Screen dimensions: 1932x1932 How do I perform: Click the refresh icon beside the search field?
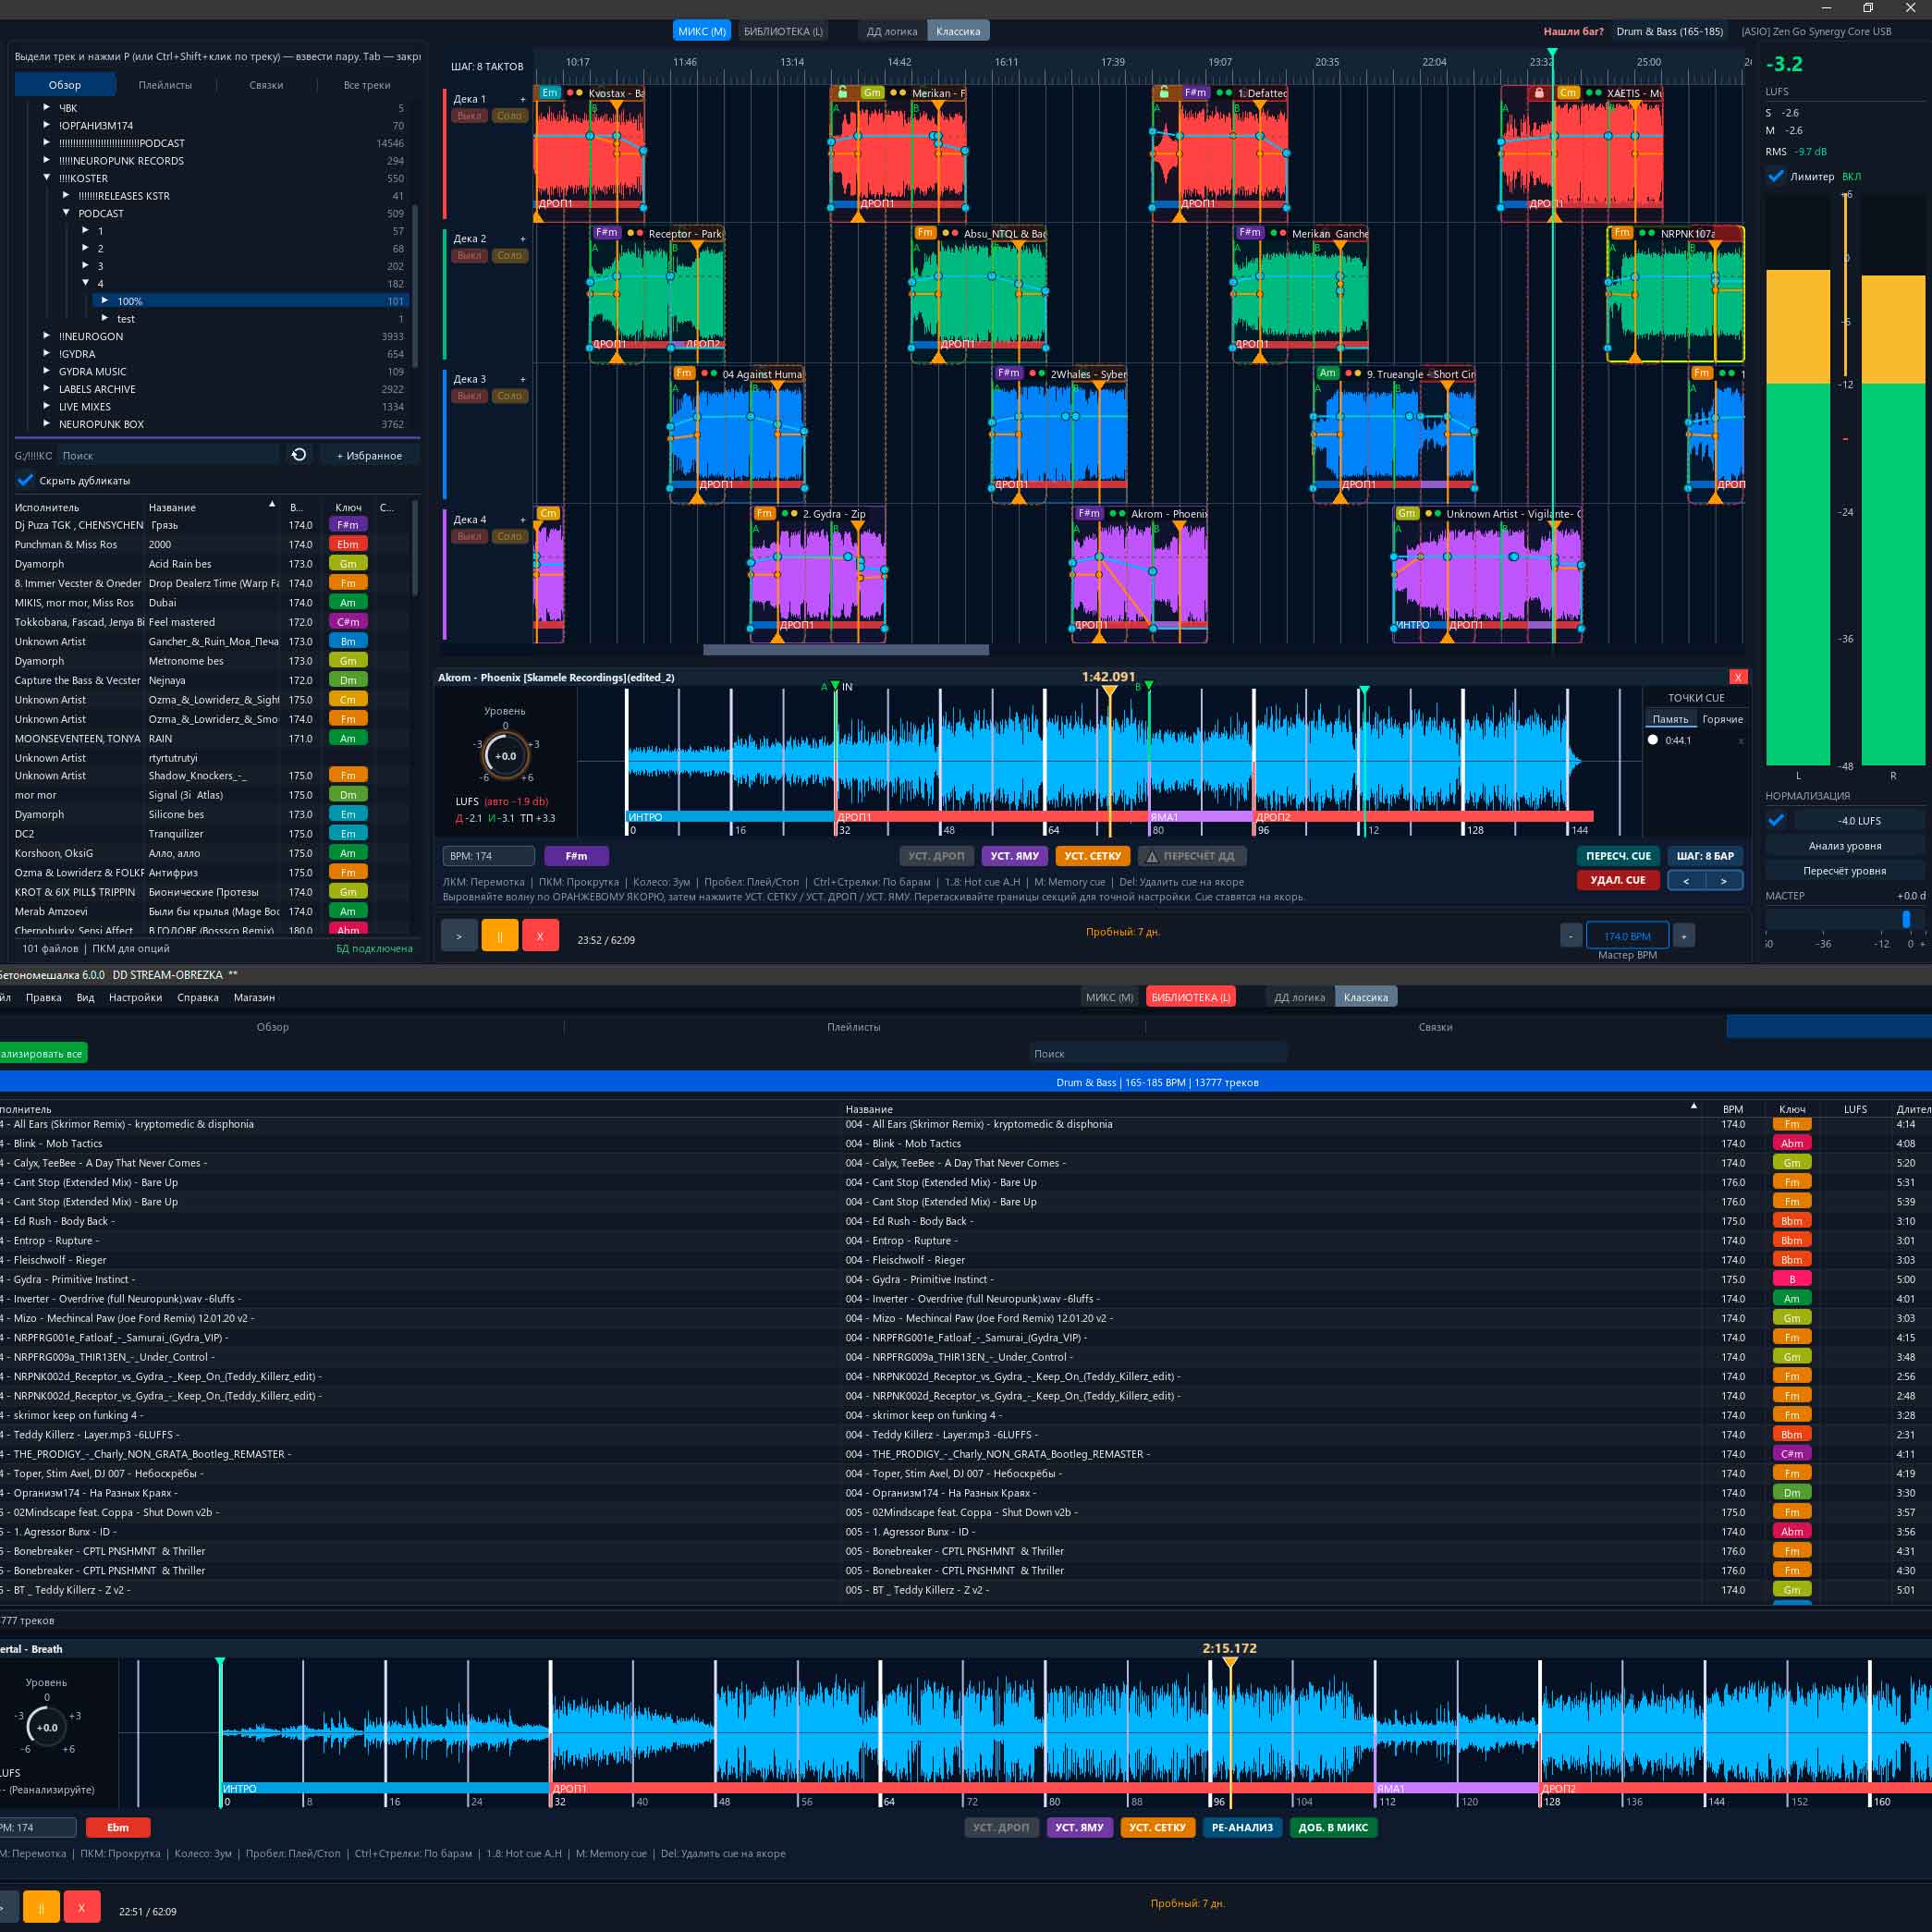click(298, 455)
